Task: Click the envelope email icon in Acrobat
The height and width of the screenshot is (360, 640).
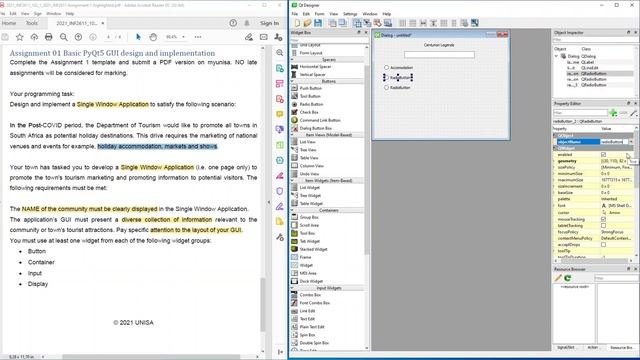Action: pos(264,37)
